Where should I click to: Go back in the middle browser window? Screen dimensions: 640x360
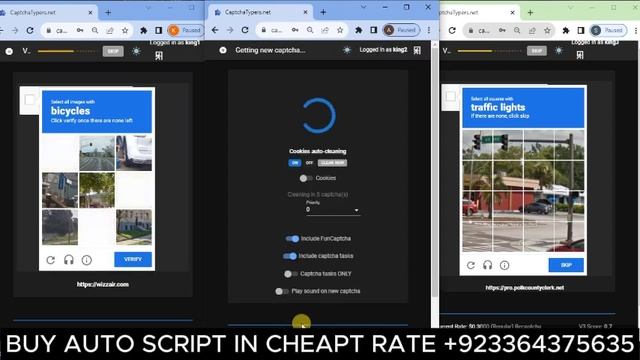(215, 30)
